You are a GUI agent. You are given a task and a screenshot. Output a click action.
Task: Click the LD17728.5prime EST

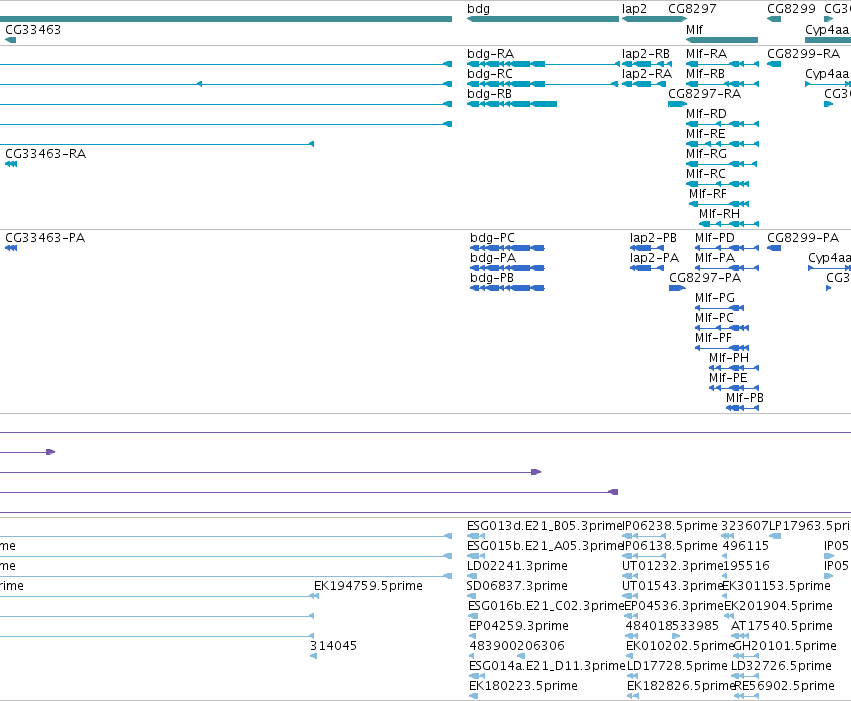click(x=677, y=667)
